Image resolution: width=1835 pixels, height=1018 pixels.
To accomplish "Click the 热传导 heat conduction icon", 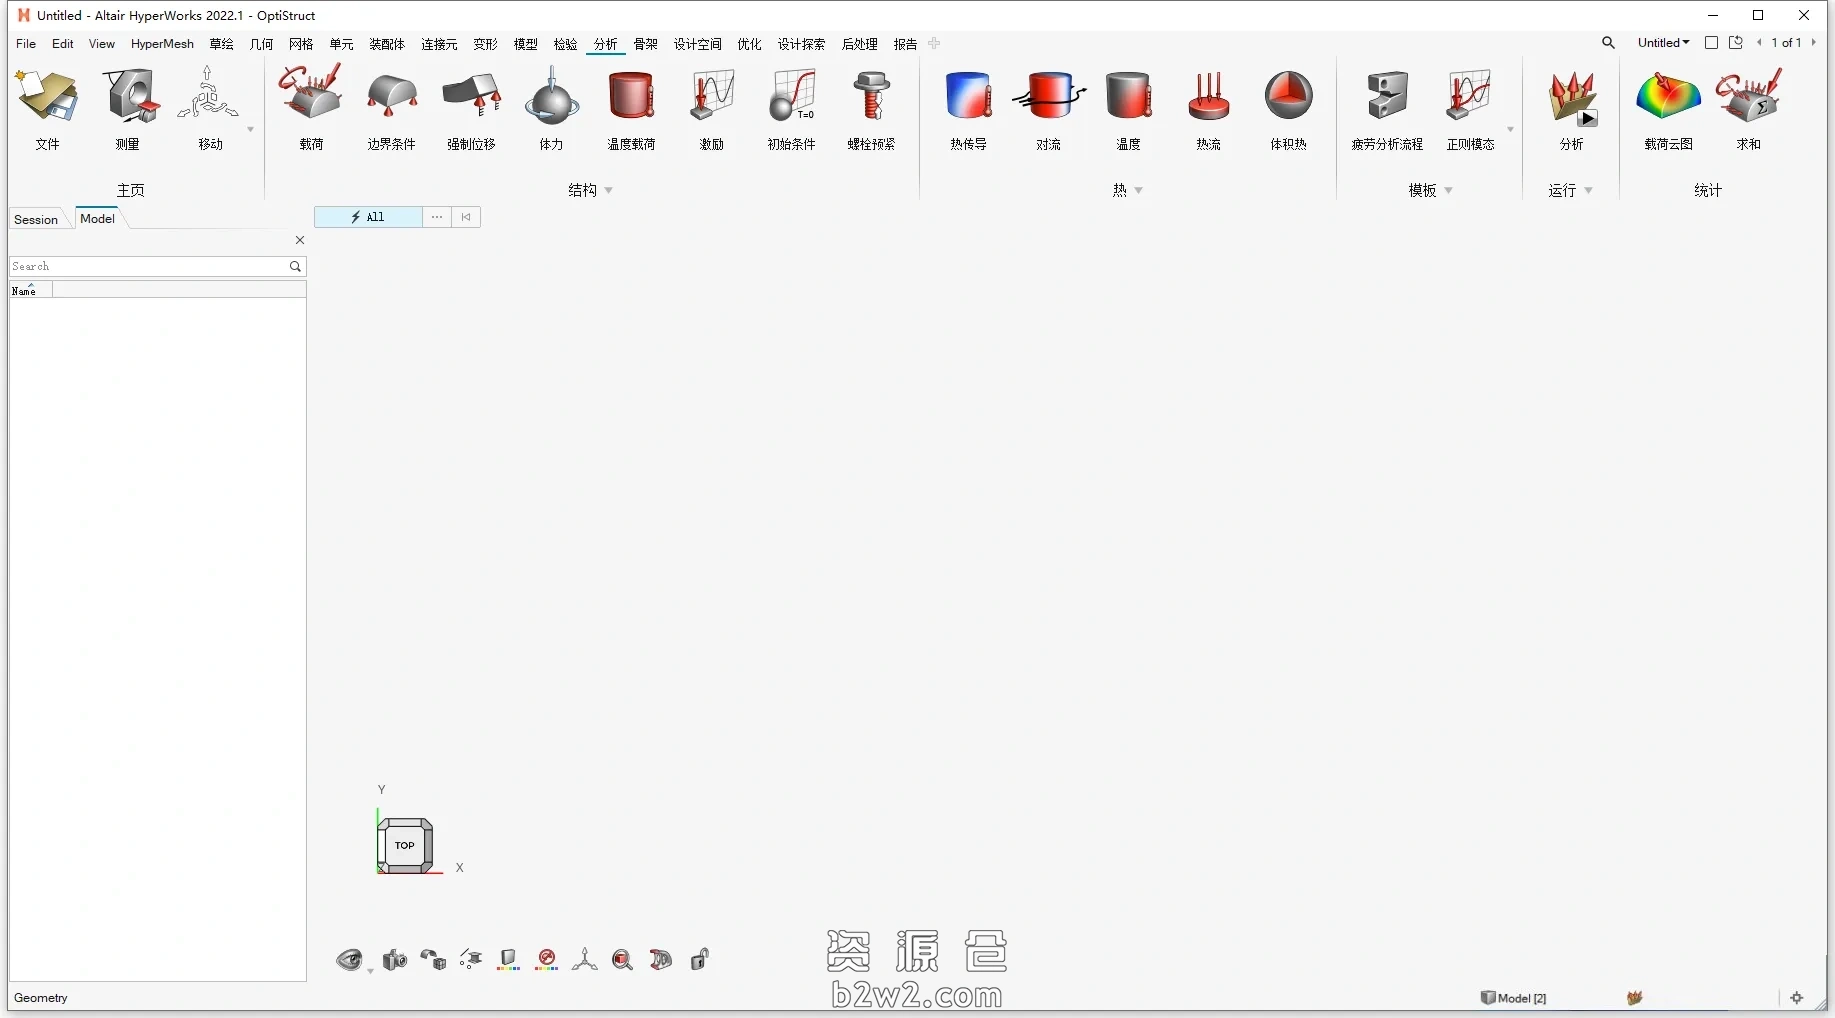I will (x=968, y=98).
